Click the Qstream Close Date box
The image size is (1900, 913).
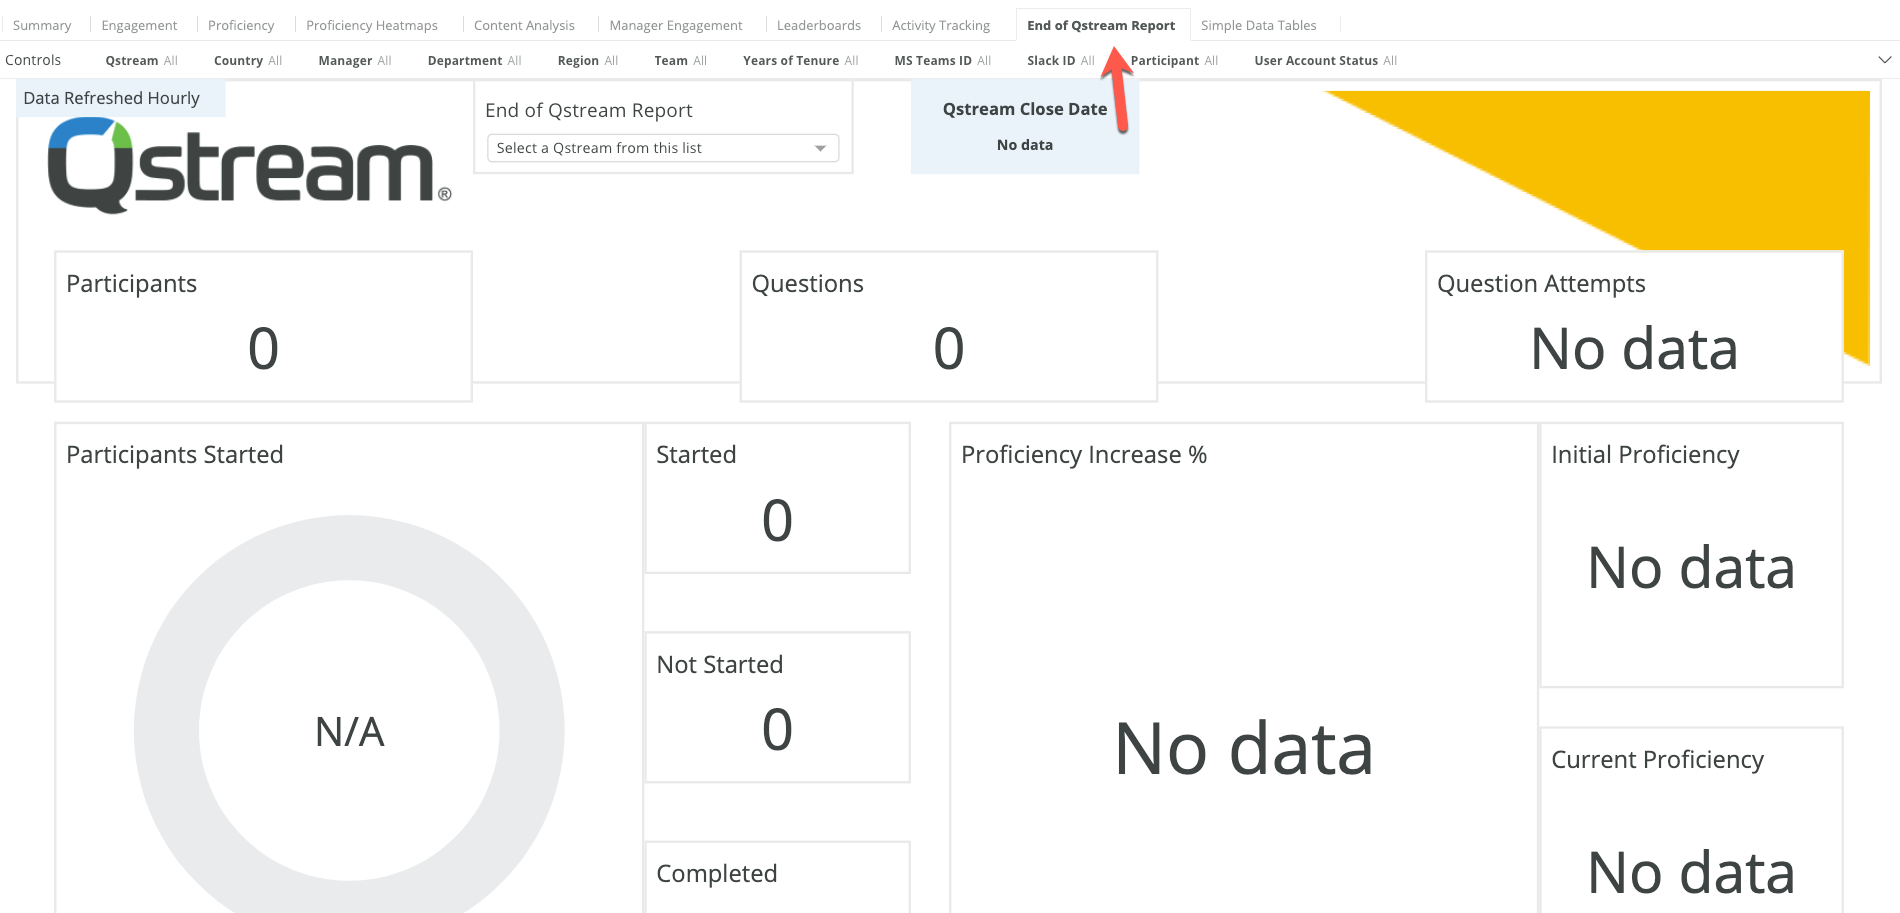pos(1025,128)
